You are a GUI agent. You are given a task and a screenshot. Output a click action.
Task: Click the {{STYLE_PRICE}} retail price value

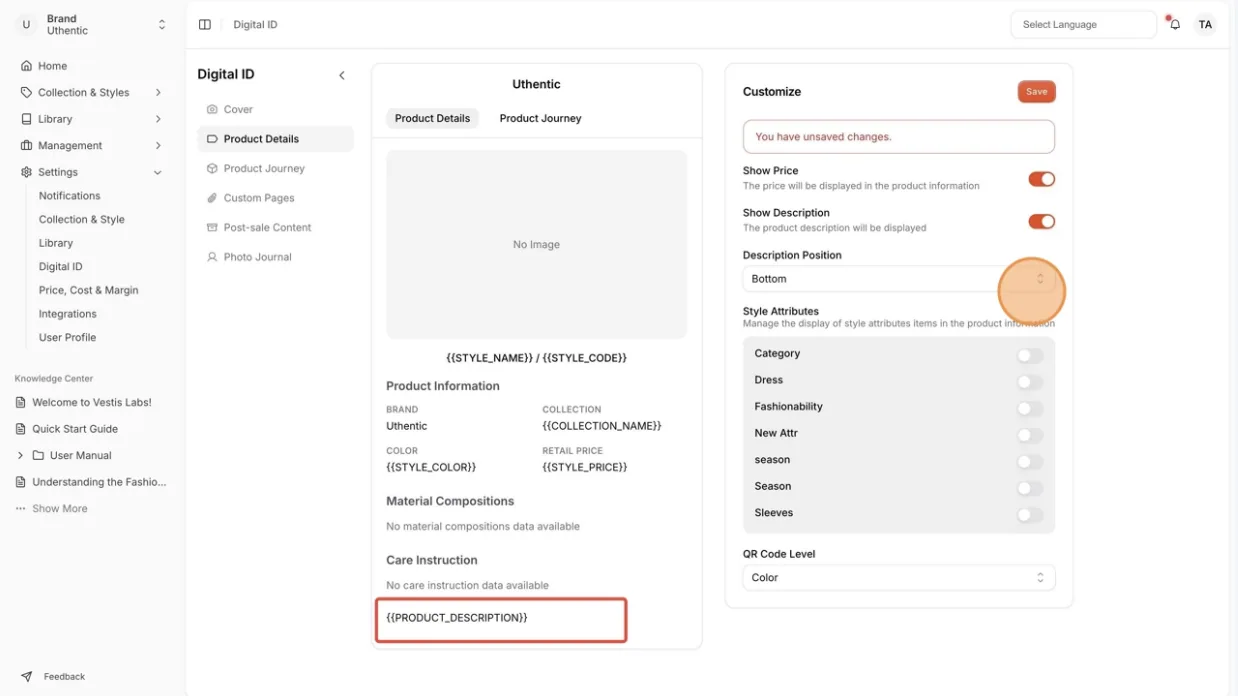[x=585, y=468]
